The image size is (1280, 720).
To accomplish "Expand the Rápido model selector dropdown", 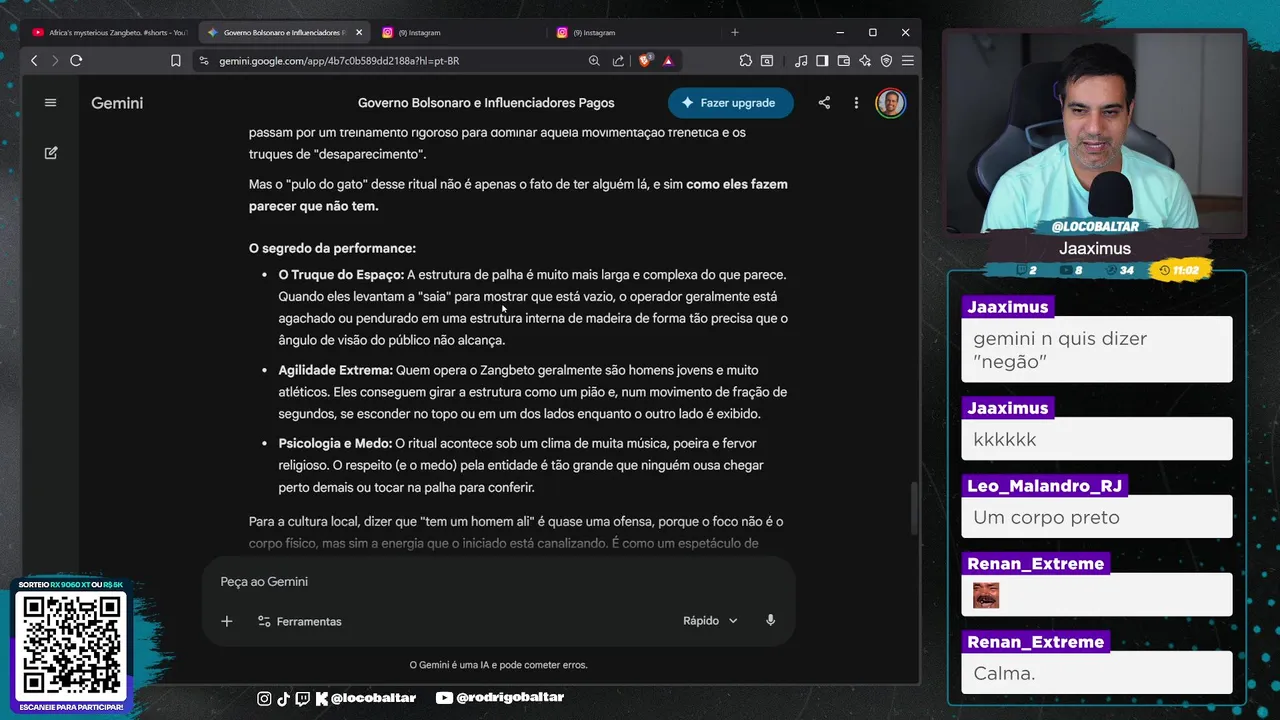I will pos(710,621).
